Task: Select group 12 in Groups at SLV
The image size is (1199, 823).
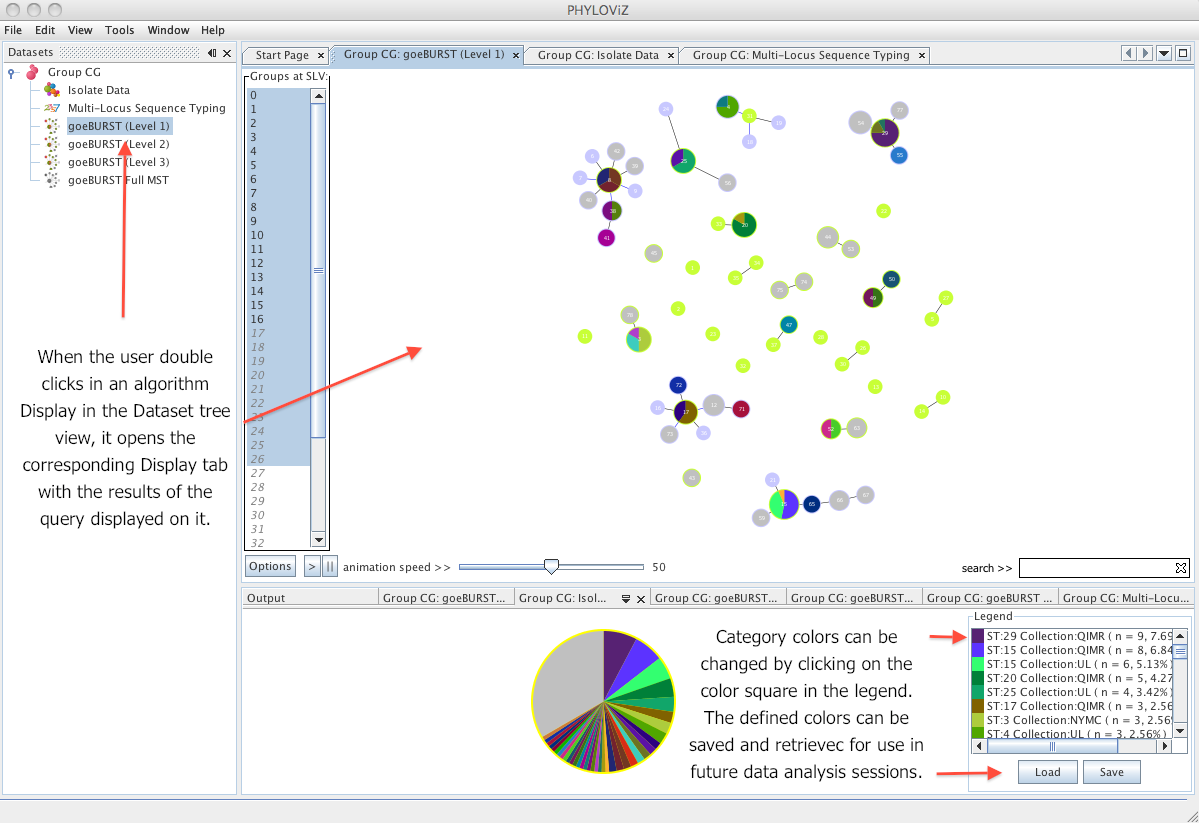Action: pos(278,263)
